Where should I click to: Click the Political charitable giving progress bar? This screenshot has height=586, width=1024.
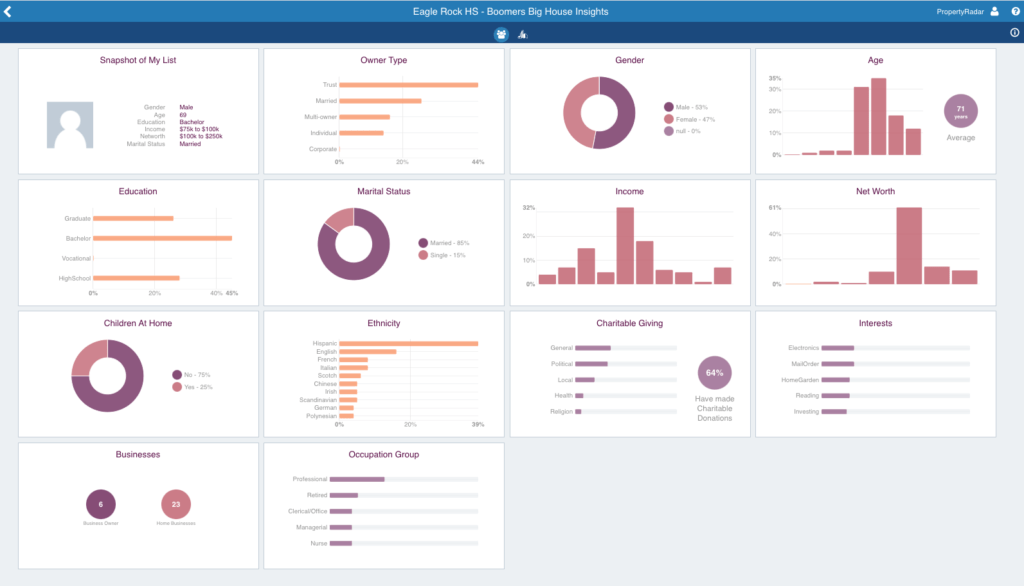[626, 364]
